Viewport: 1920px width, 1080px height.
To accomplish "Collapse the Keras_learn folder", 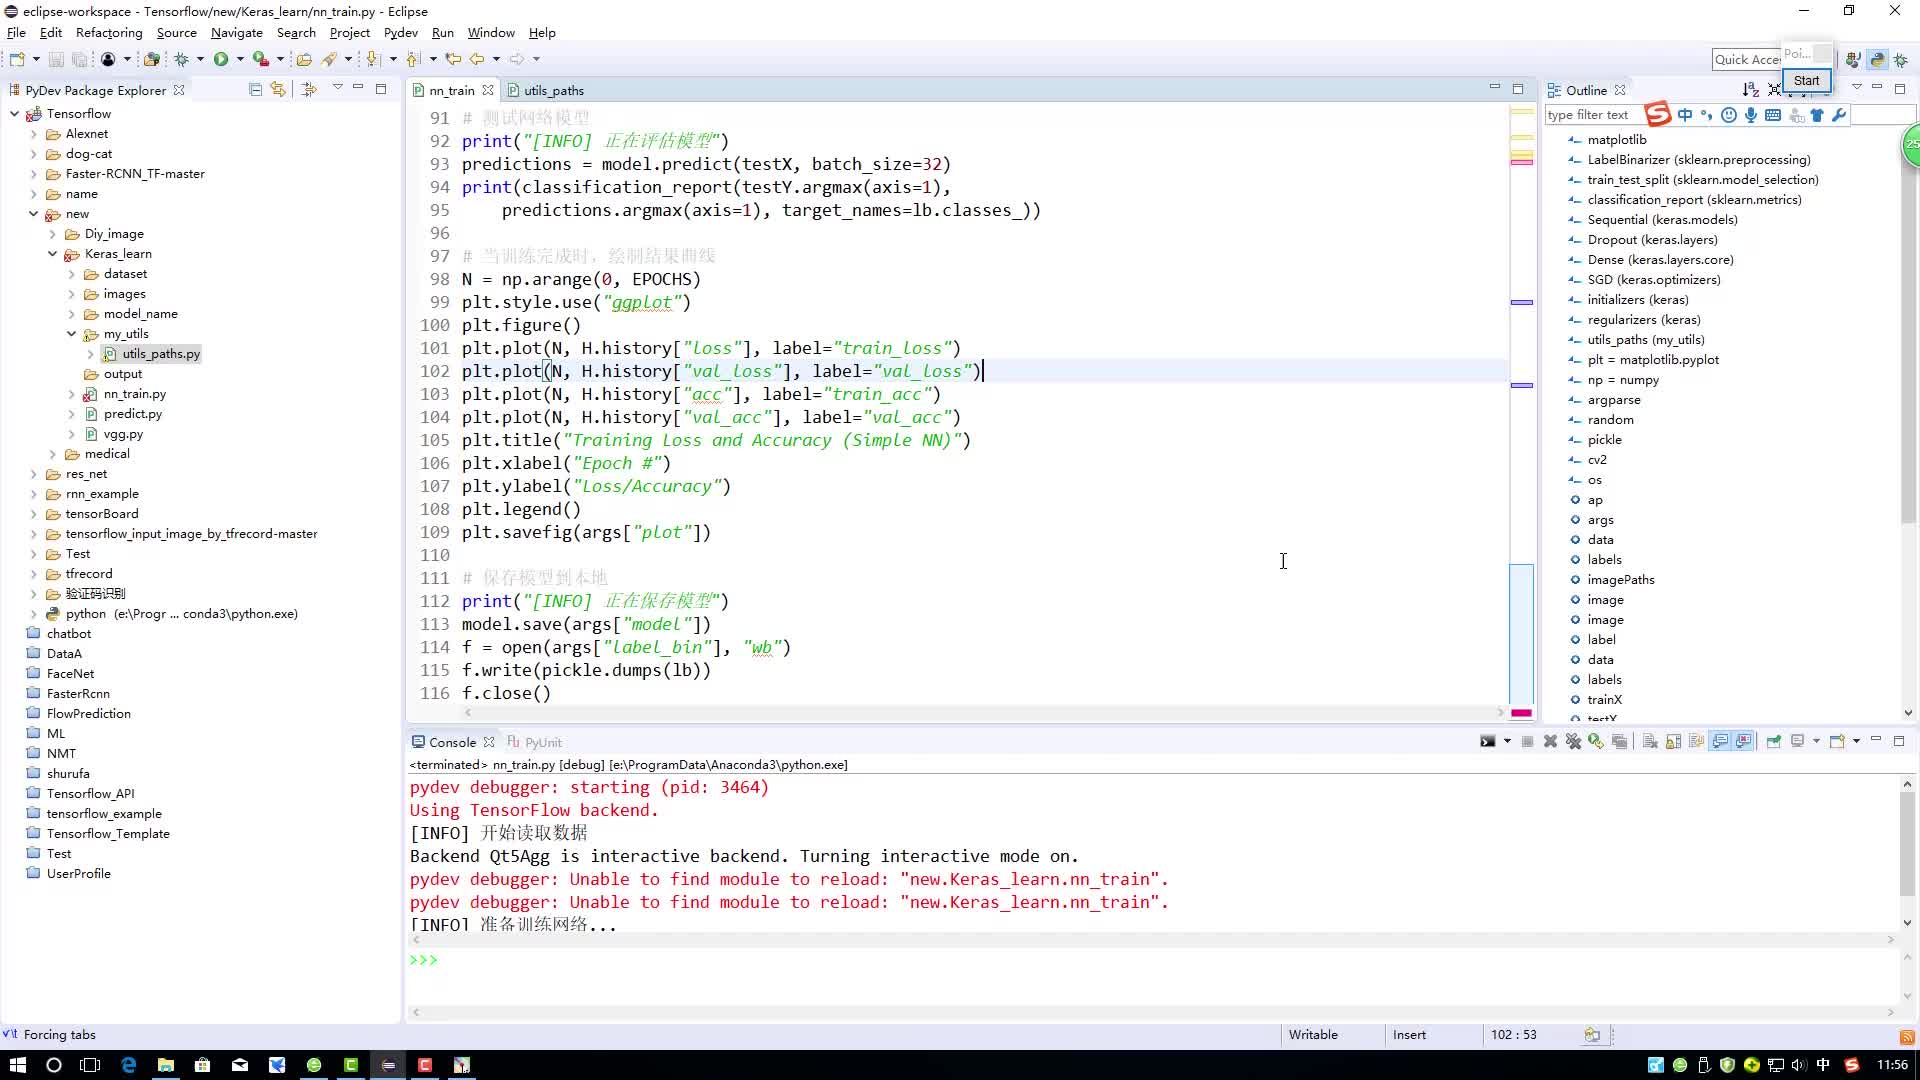I will (x=52, y=254).
